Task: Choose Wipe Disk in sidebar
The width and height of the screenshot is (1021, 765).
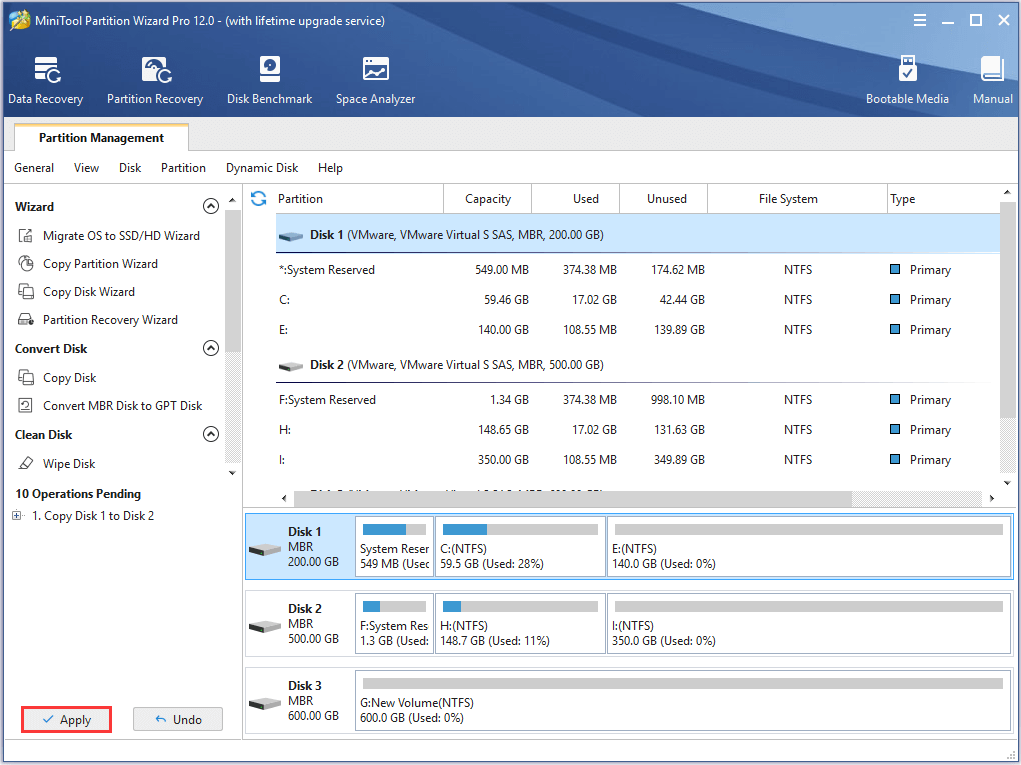Action: click(57, 464)
